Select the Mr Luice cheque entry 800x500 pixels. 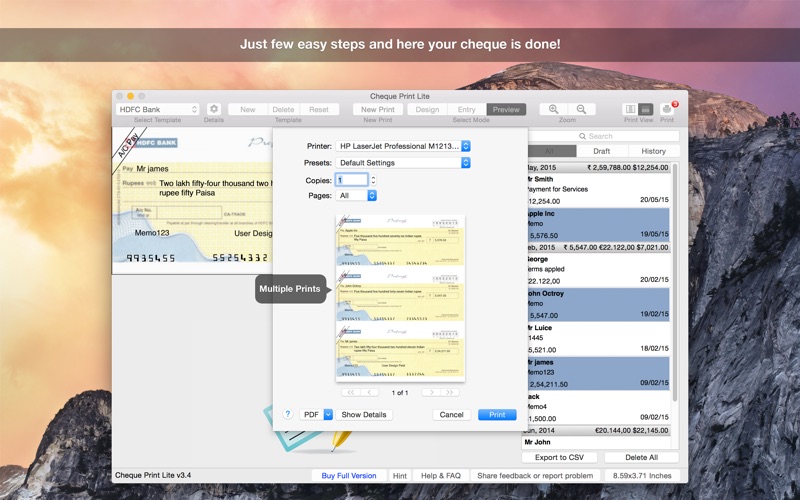[x=596, y=338]
